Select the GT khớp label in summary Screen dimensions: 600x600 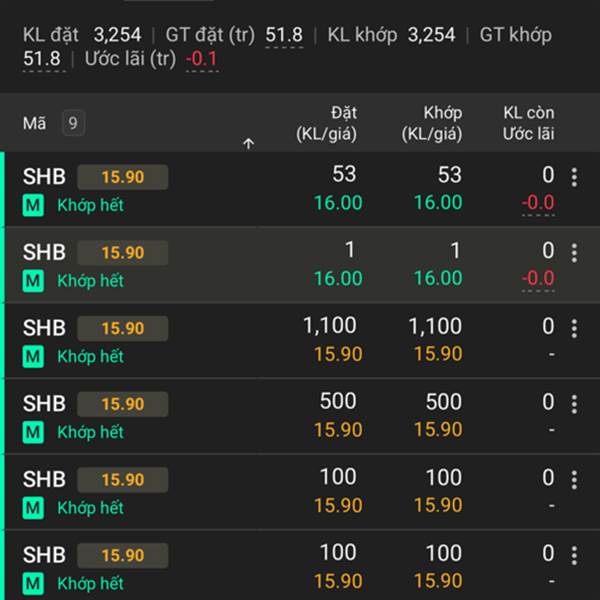pos(515,35)
